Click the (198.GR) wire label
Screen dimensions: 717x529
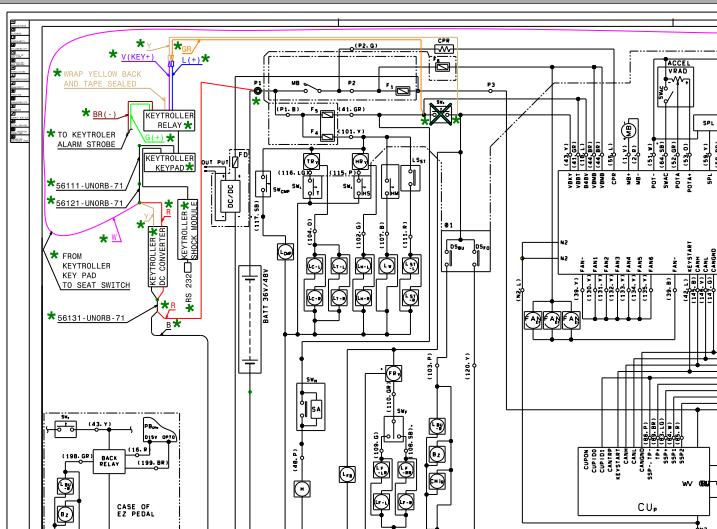tap(78, 456)
